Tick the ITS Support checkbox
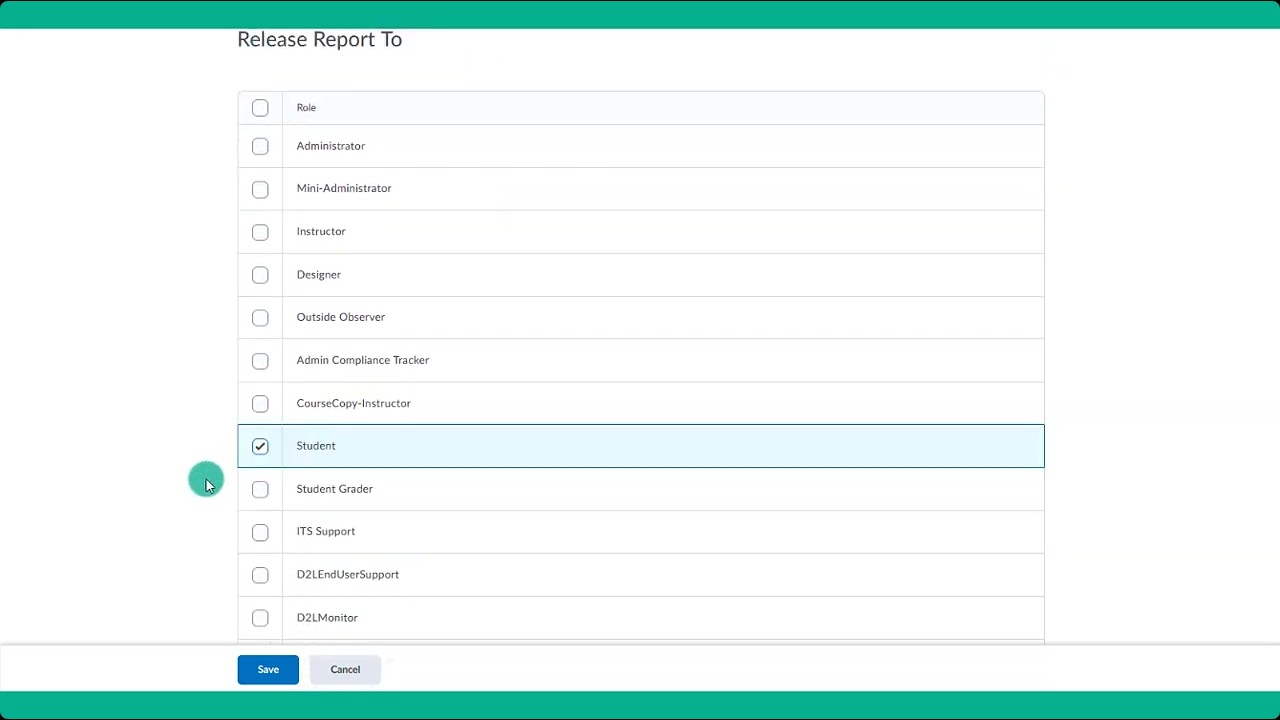The width and height of the screenshot is (1280, 720). [x=260, y=532]
